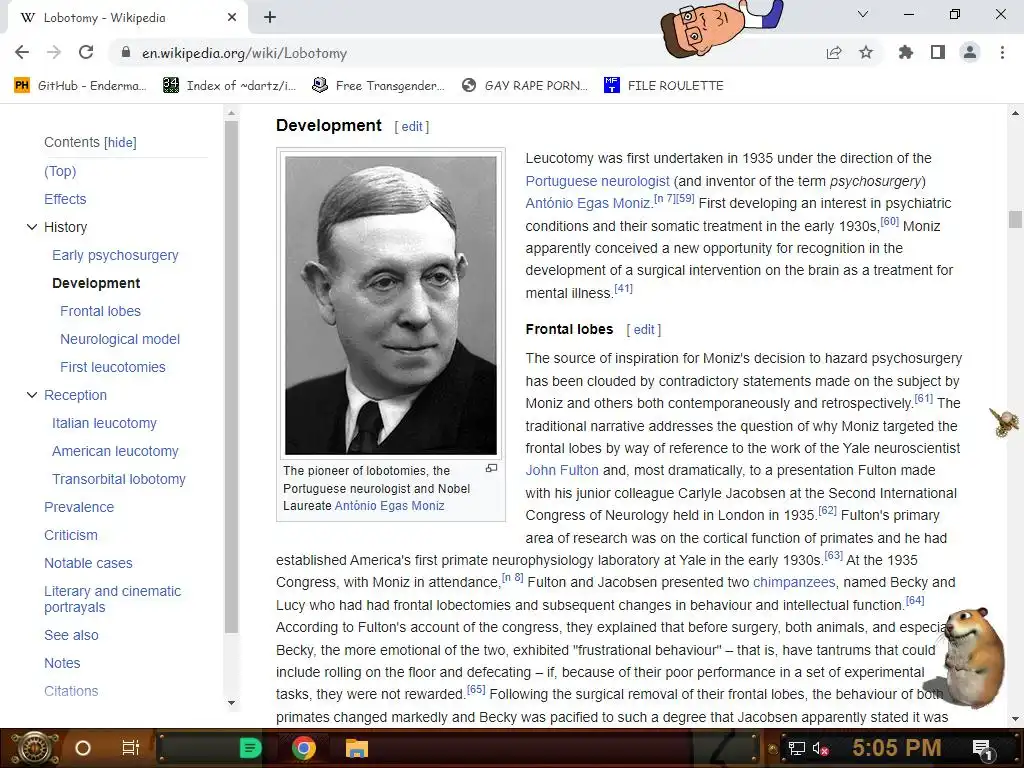Open António Egas Moniz article link
The image size is (1024, 768).
(588, 203)
